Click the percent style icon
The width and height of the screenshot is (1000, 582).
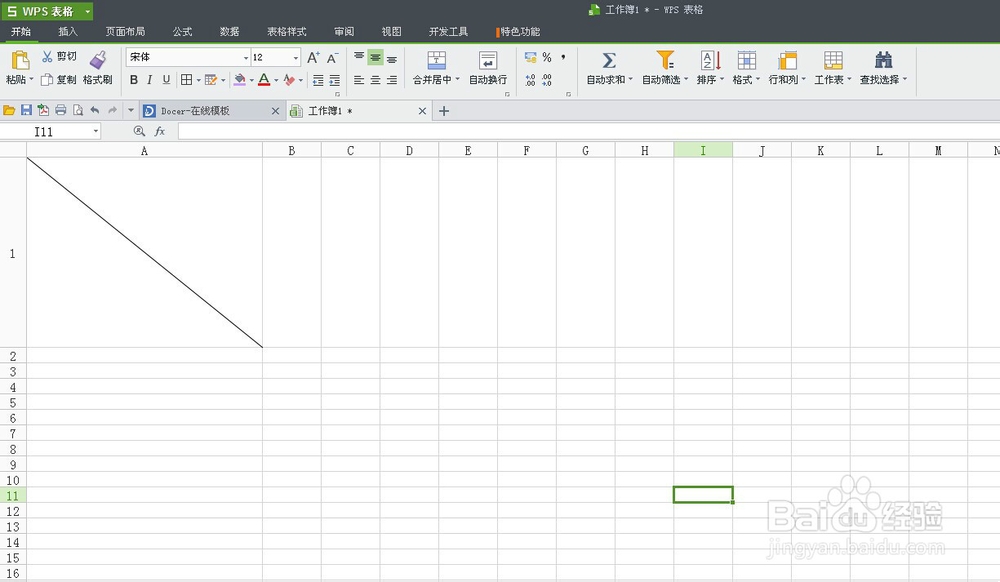click(x=547, y=57)
